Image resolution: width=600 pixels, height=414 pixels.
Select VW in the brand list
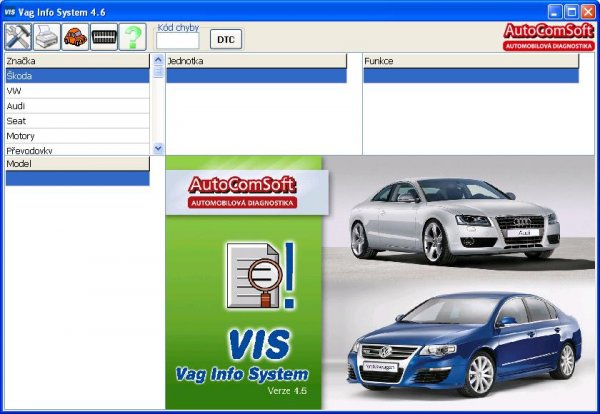click(76, 90)
